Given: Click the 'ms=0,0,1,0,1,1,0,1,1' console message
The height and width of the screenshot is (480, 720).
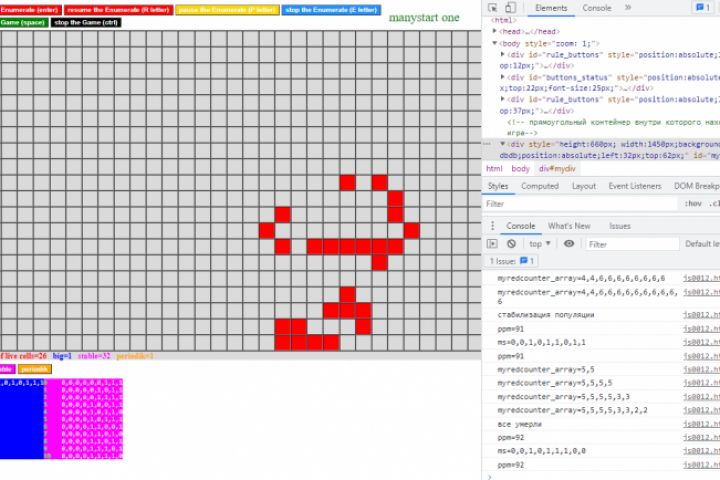Looking at the screenshot, I should coord(541,342).
